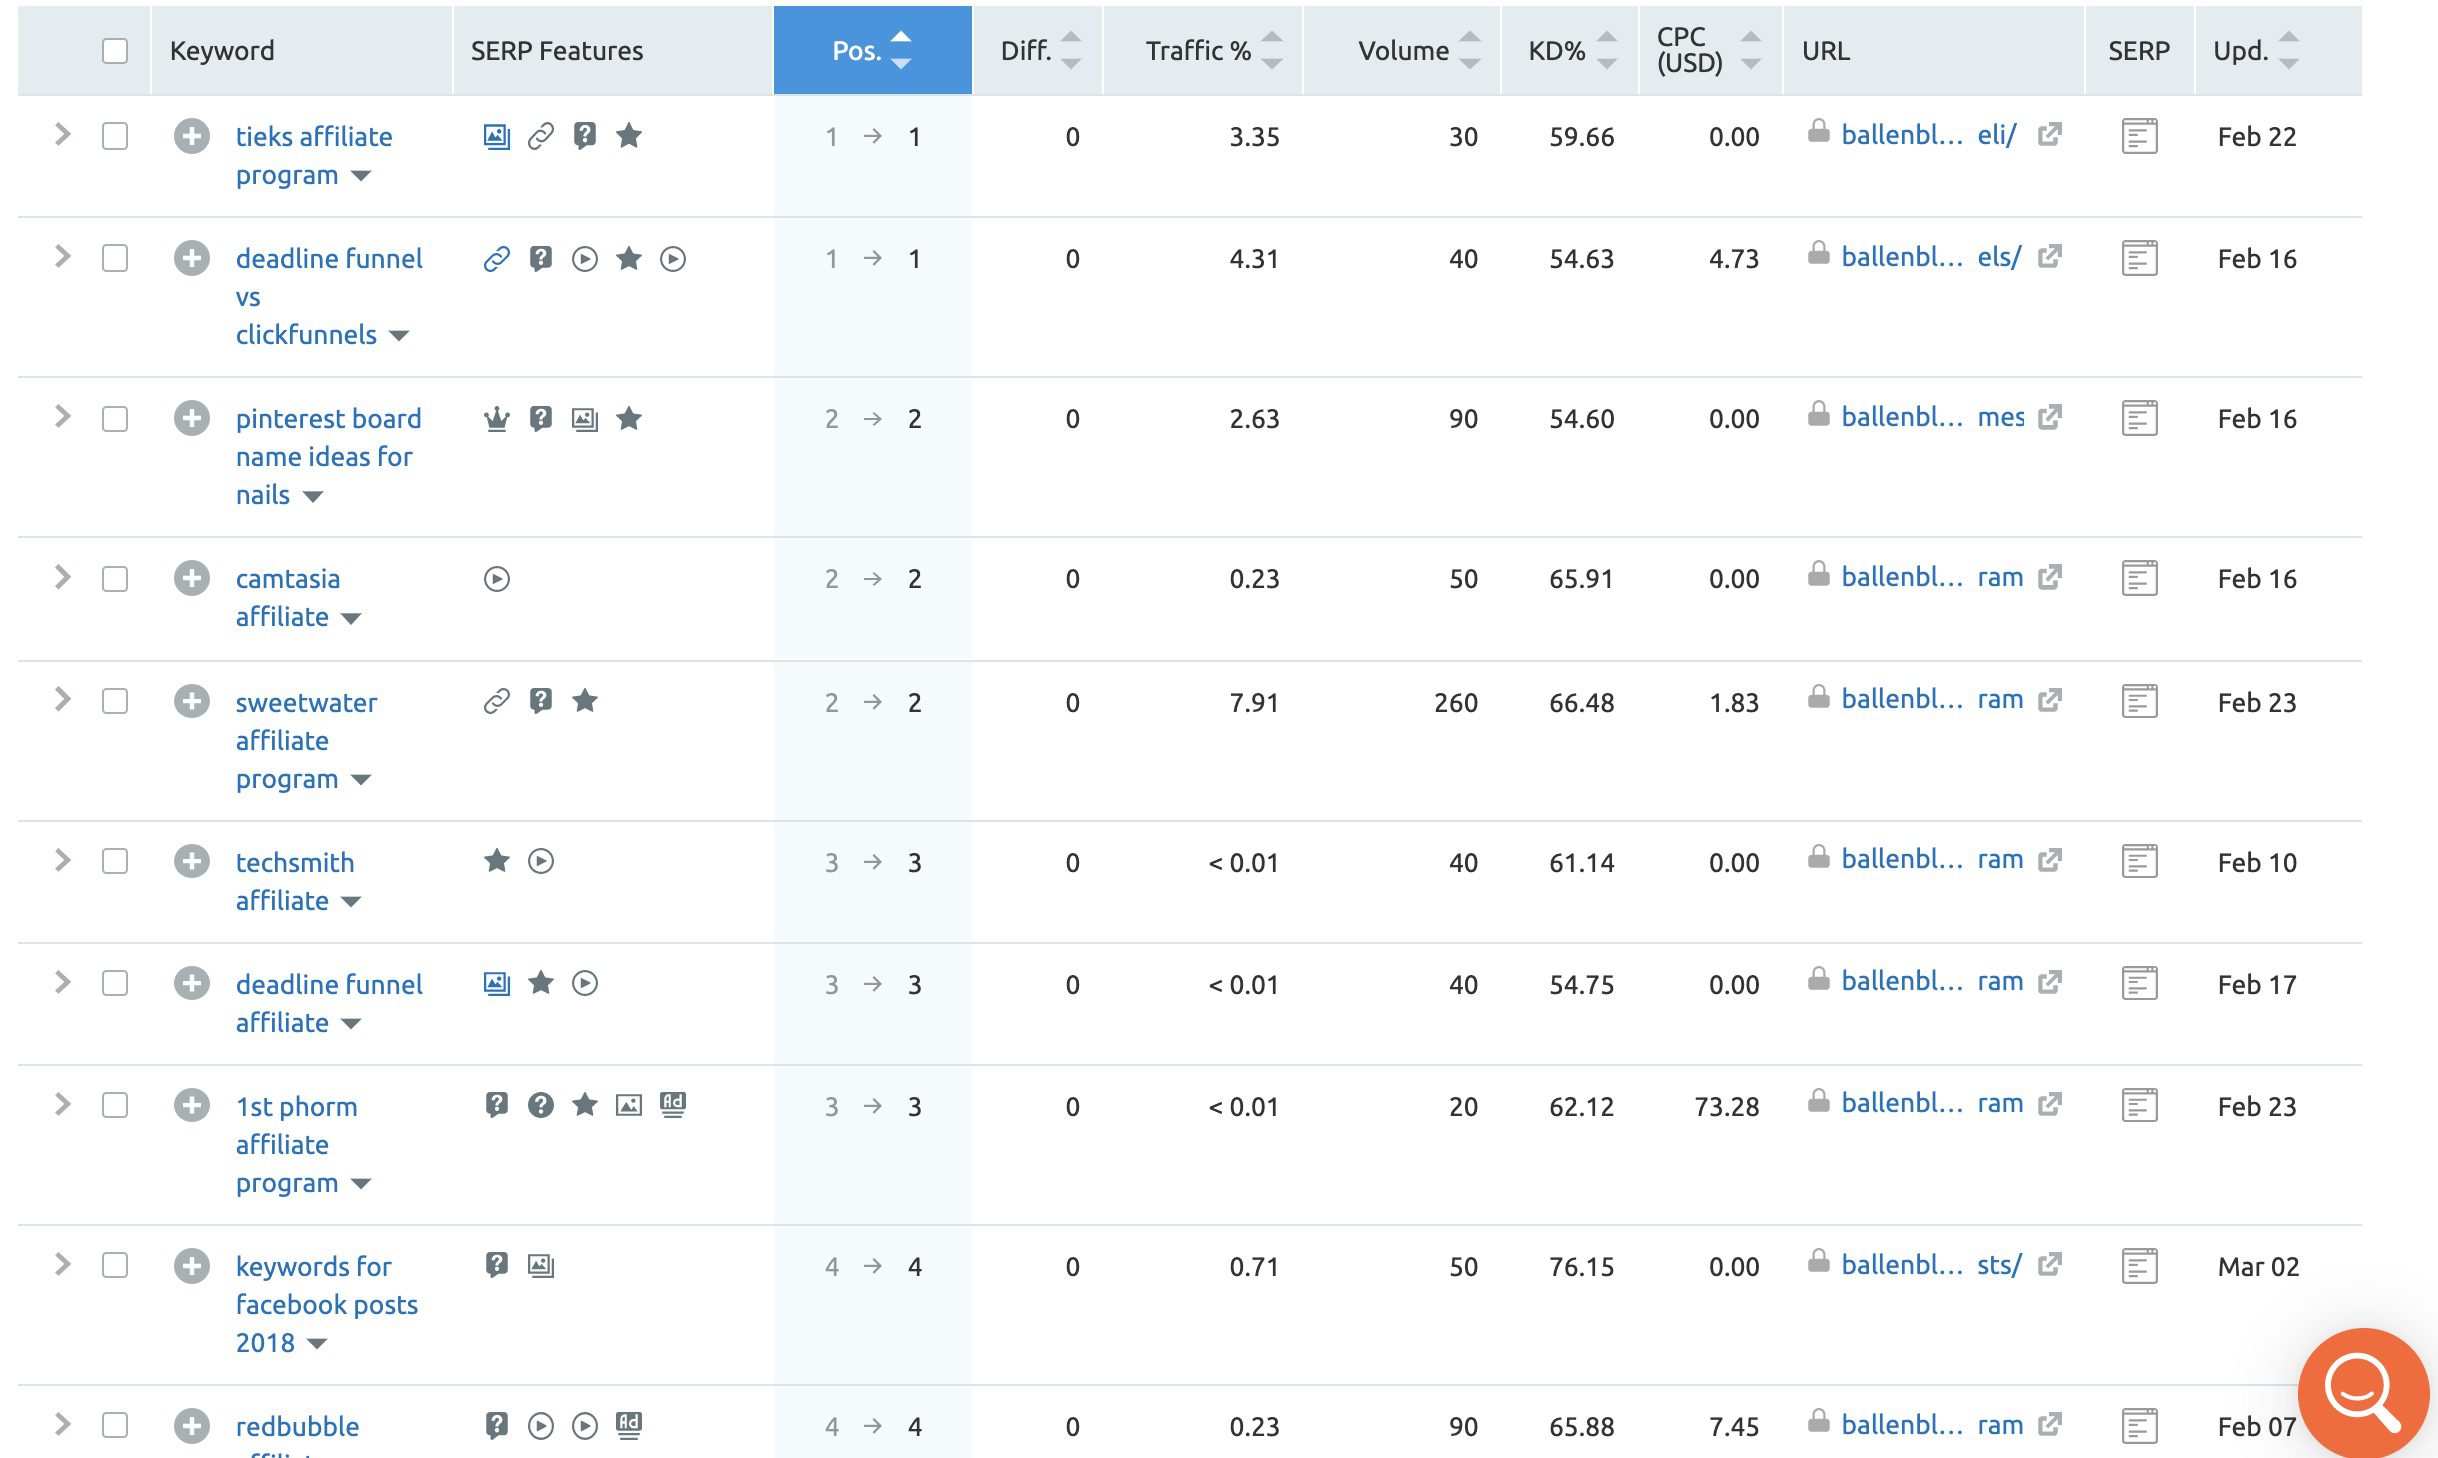The height and width of the screenshot is (1458, 2438).
Task: Add deadline funnel vs clickfunnels plus icon
Action: click(x=192, y=258)
